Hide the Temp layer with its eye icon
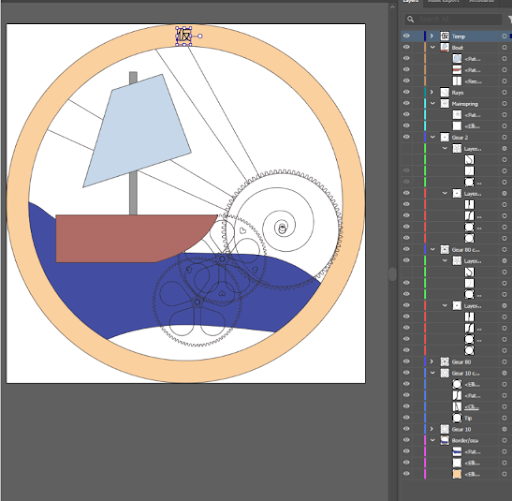Image resolution: width=512 pixels, height=501 pixels. (406, 36)
